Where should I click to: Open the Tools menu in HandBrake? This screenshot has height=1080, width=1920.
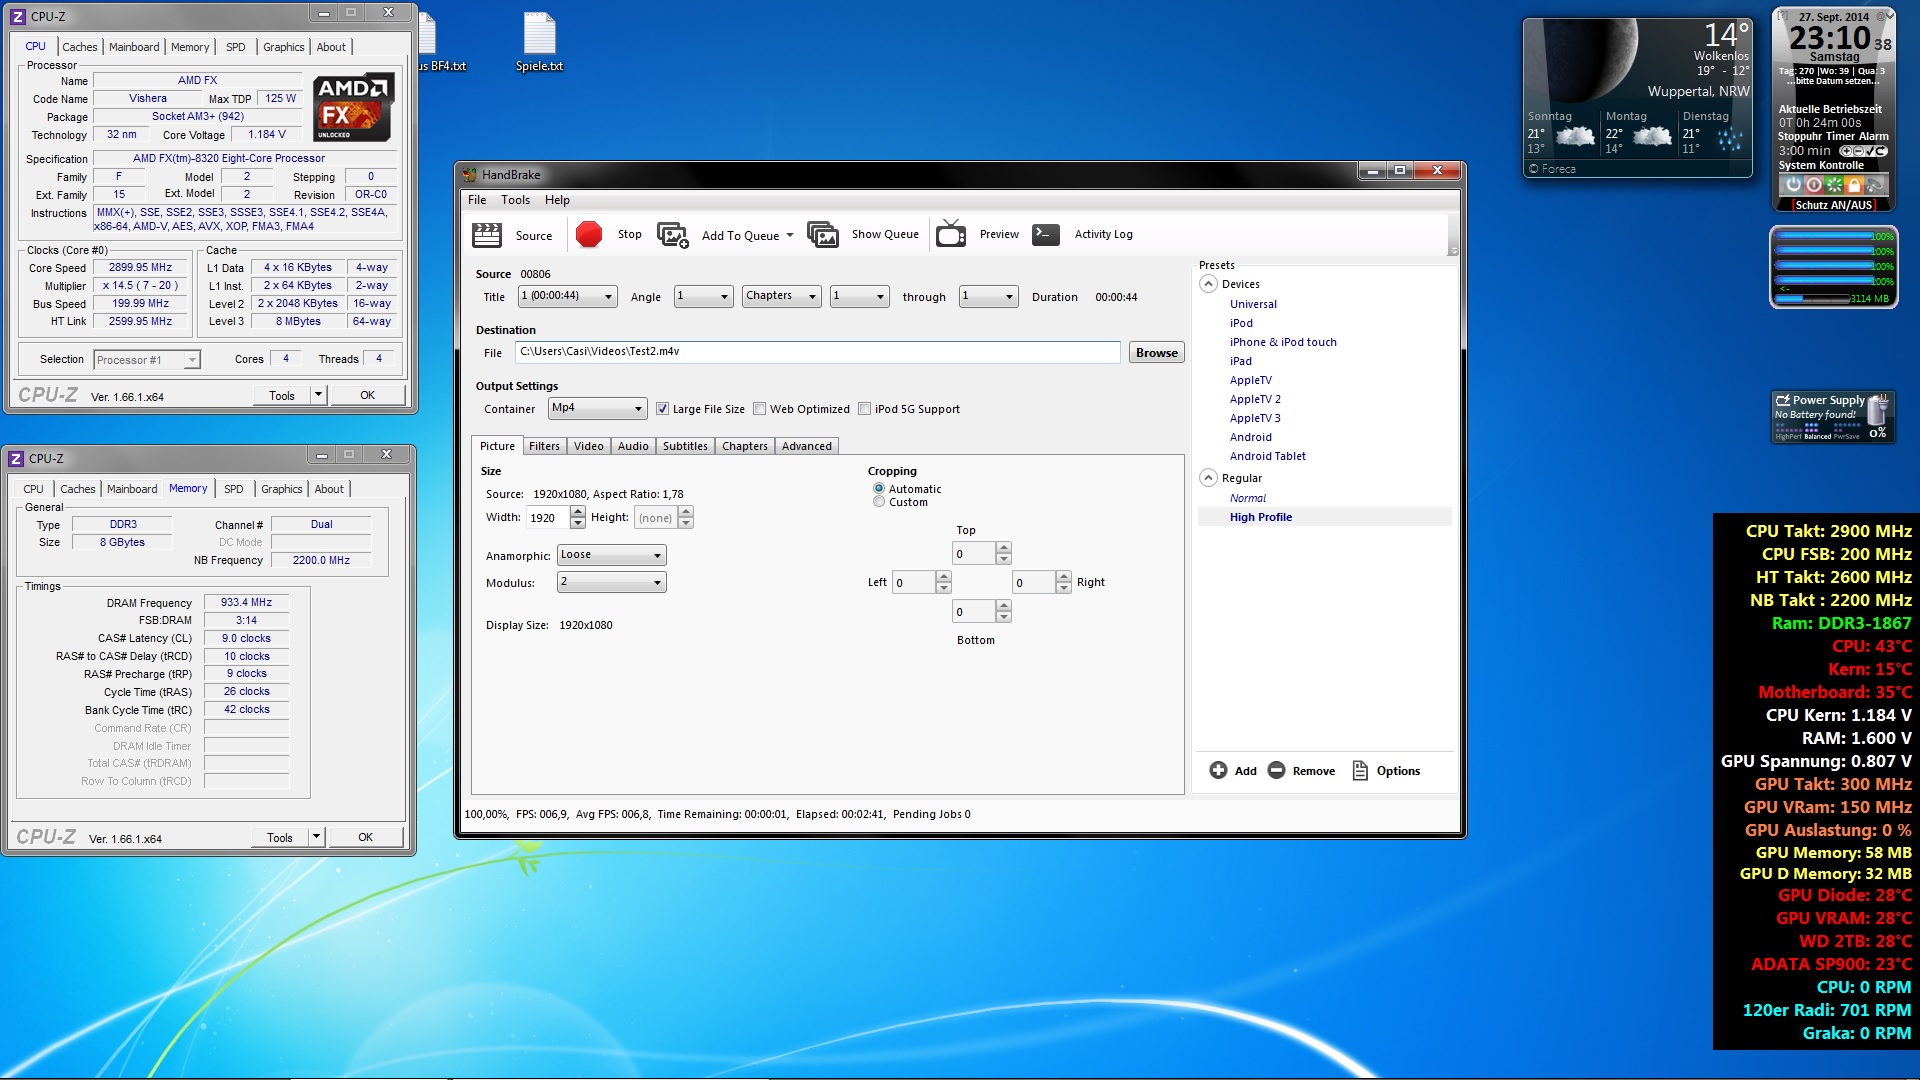pyautogui.click(x=515, y=200)
